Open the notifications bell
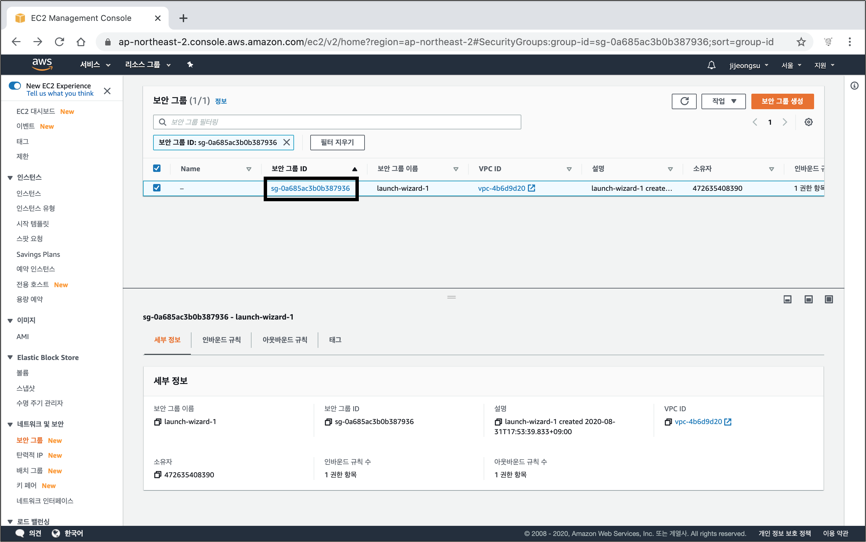 click(x=711, y=65)
